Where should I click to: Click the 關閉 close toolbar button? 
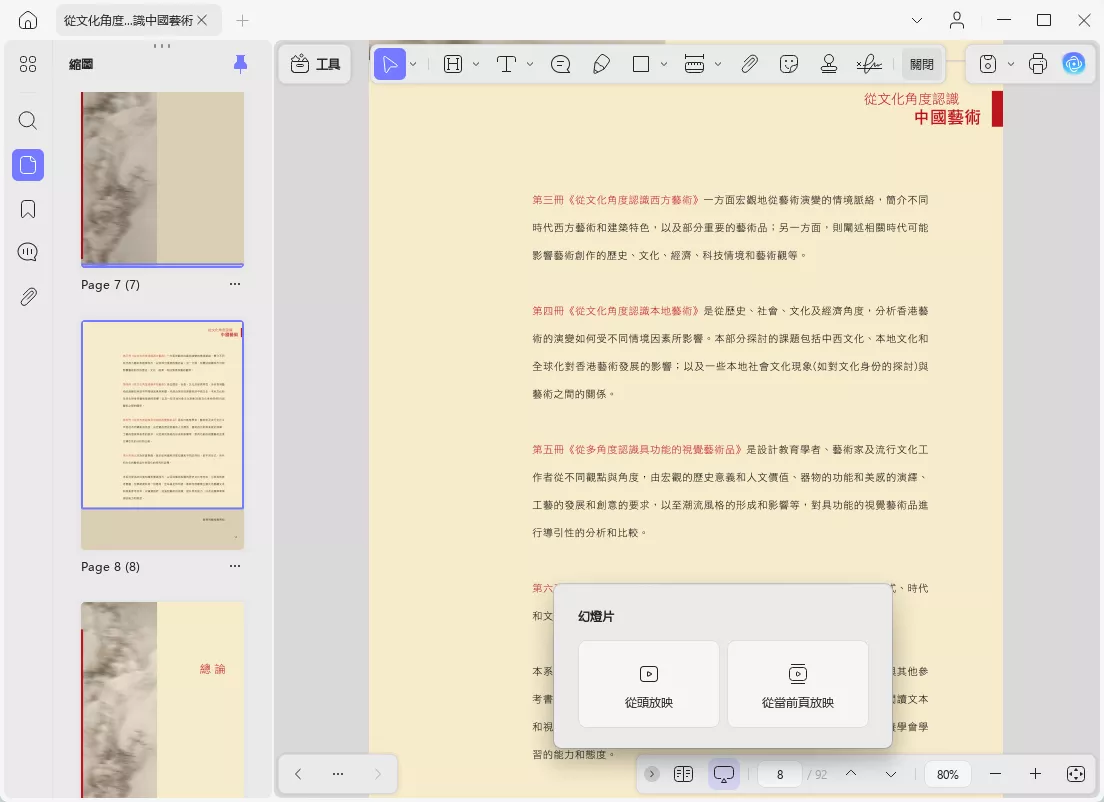click(x=921, y=65)
